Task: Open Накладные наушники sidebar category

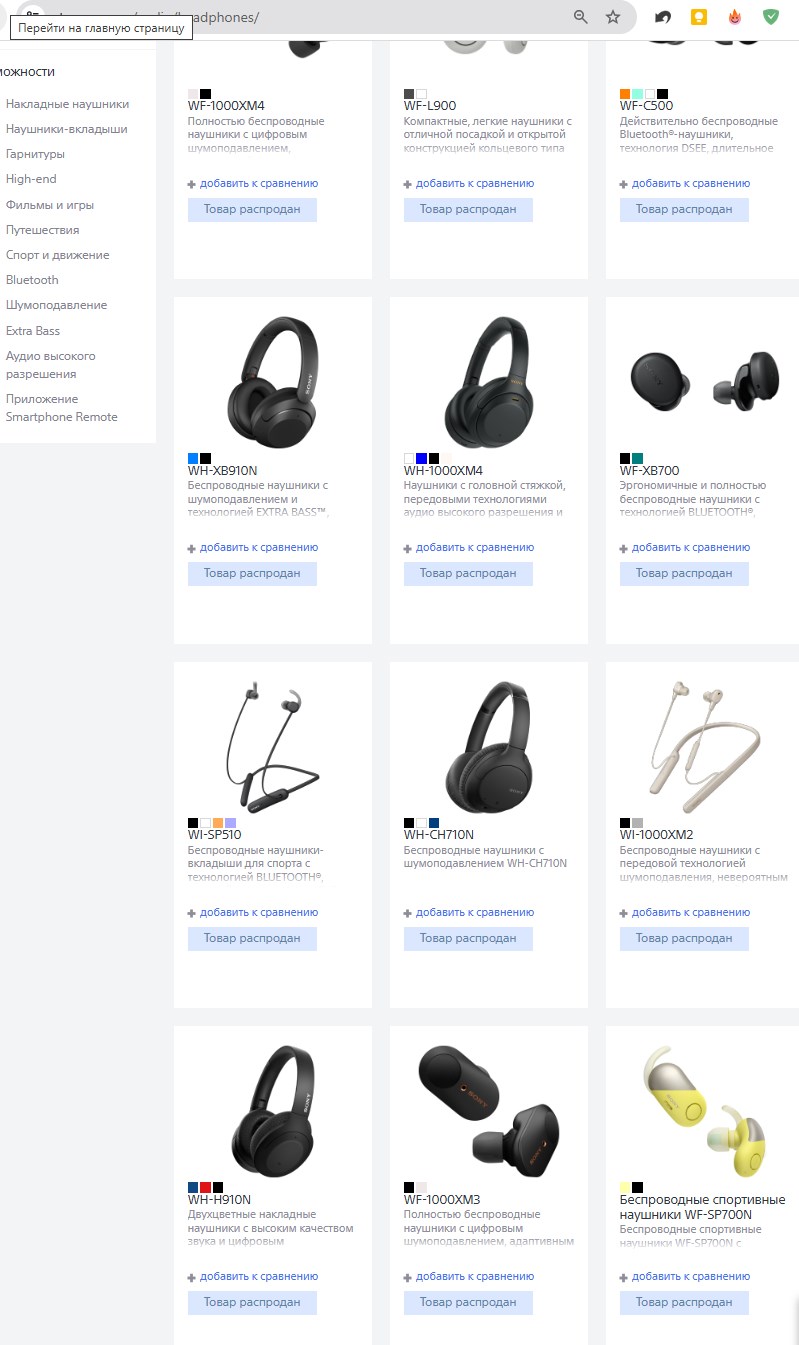Action: (x=67, y=104)
